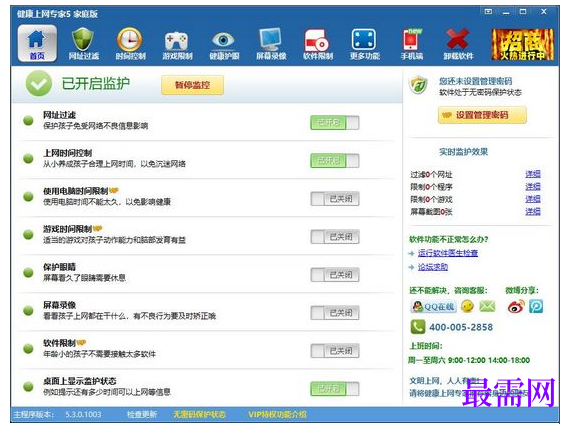The image size is (574, 424).
Task: Click the VIP badge beside 使用电脑时间限制
Action: click(114, 190)
